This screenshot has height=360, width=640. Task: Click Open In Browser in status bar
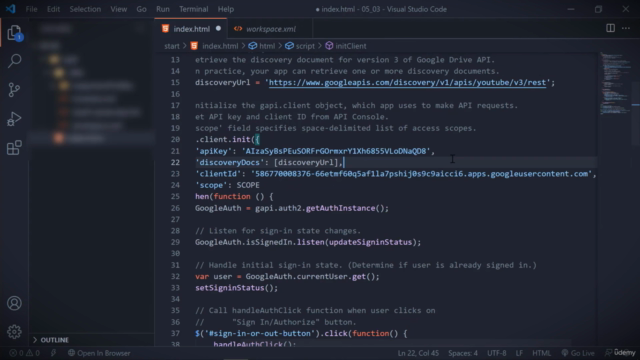tap(99, 353)
